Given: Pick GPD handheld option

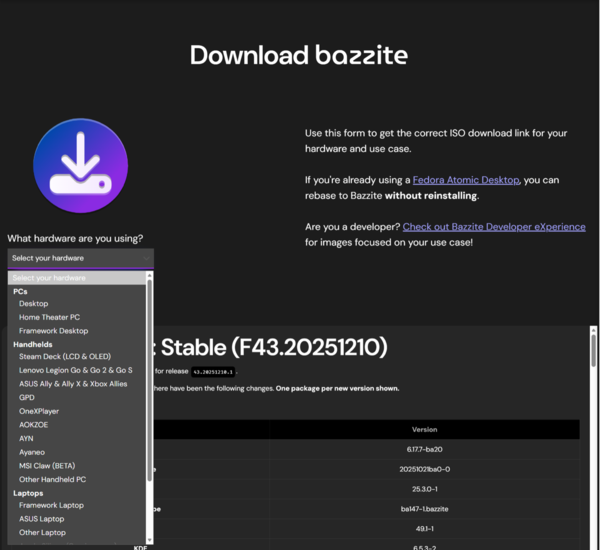Looking at the screenshot, I should tap(77, 398).
